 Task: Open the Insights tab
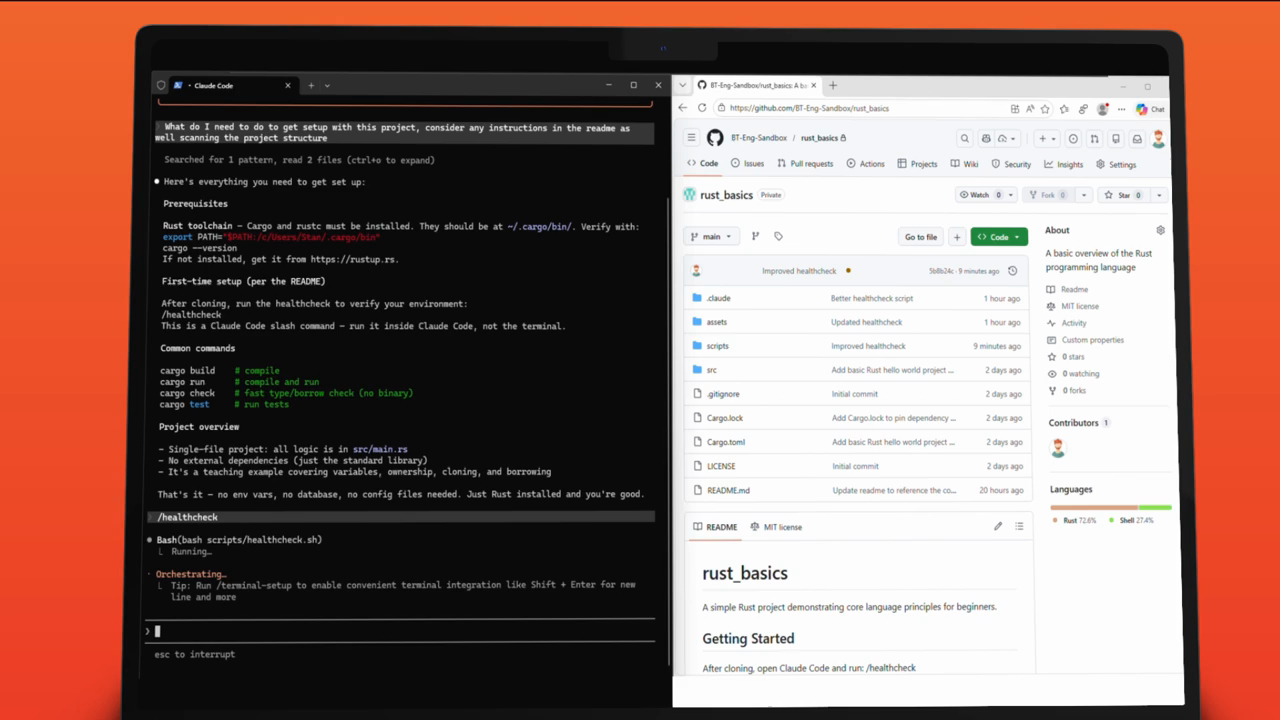point(1063,165)
